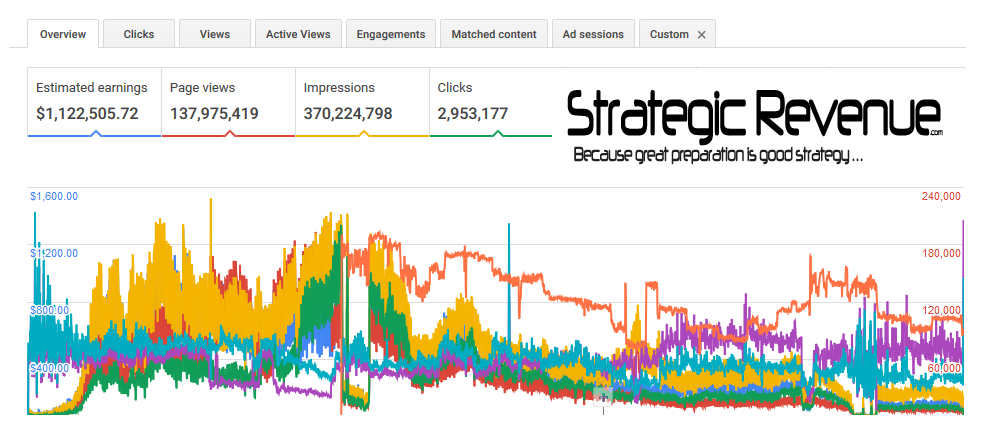
Task: Click the blue caret under Estimated earnings
Action: pyautogui.click(x=95, y=133)
